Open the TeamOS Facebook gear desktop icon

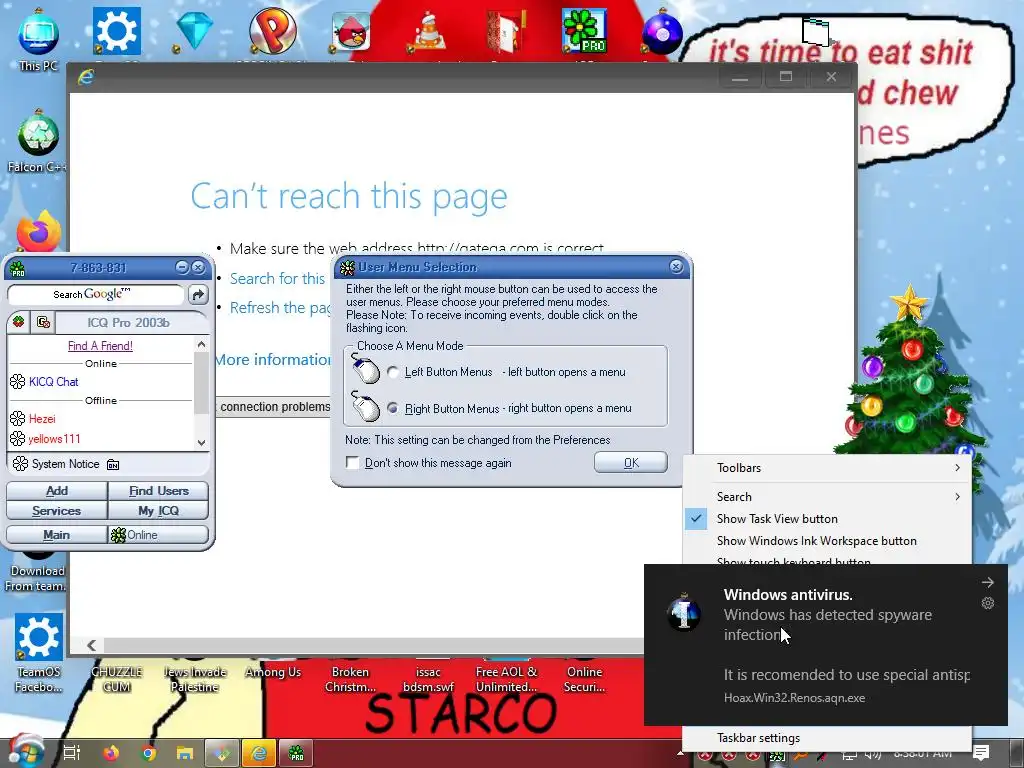pos(39,652)
